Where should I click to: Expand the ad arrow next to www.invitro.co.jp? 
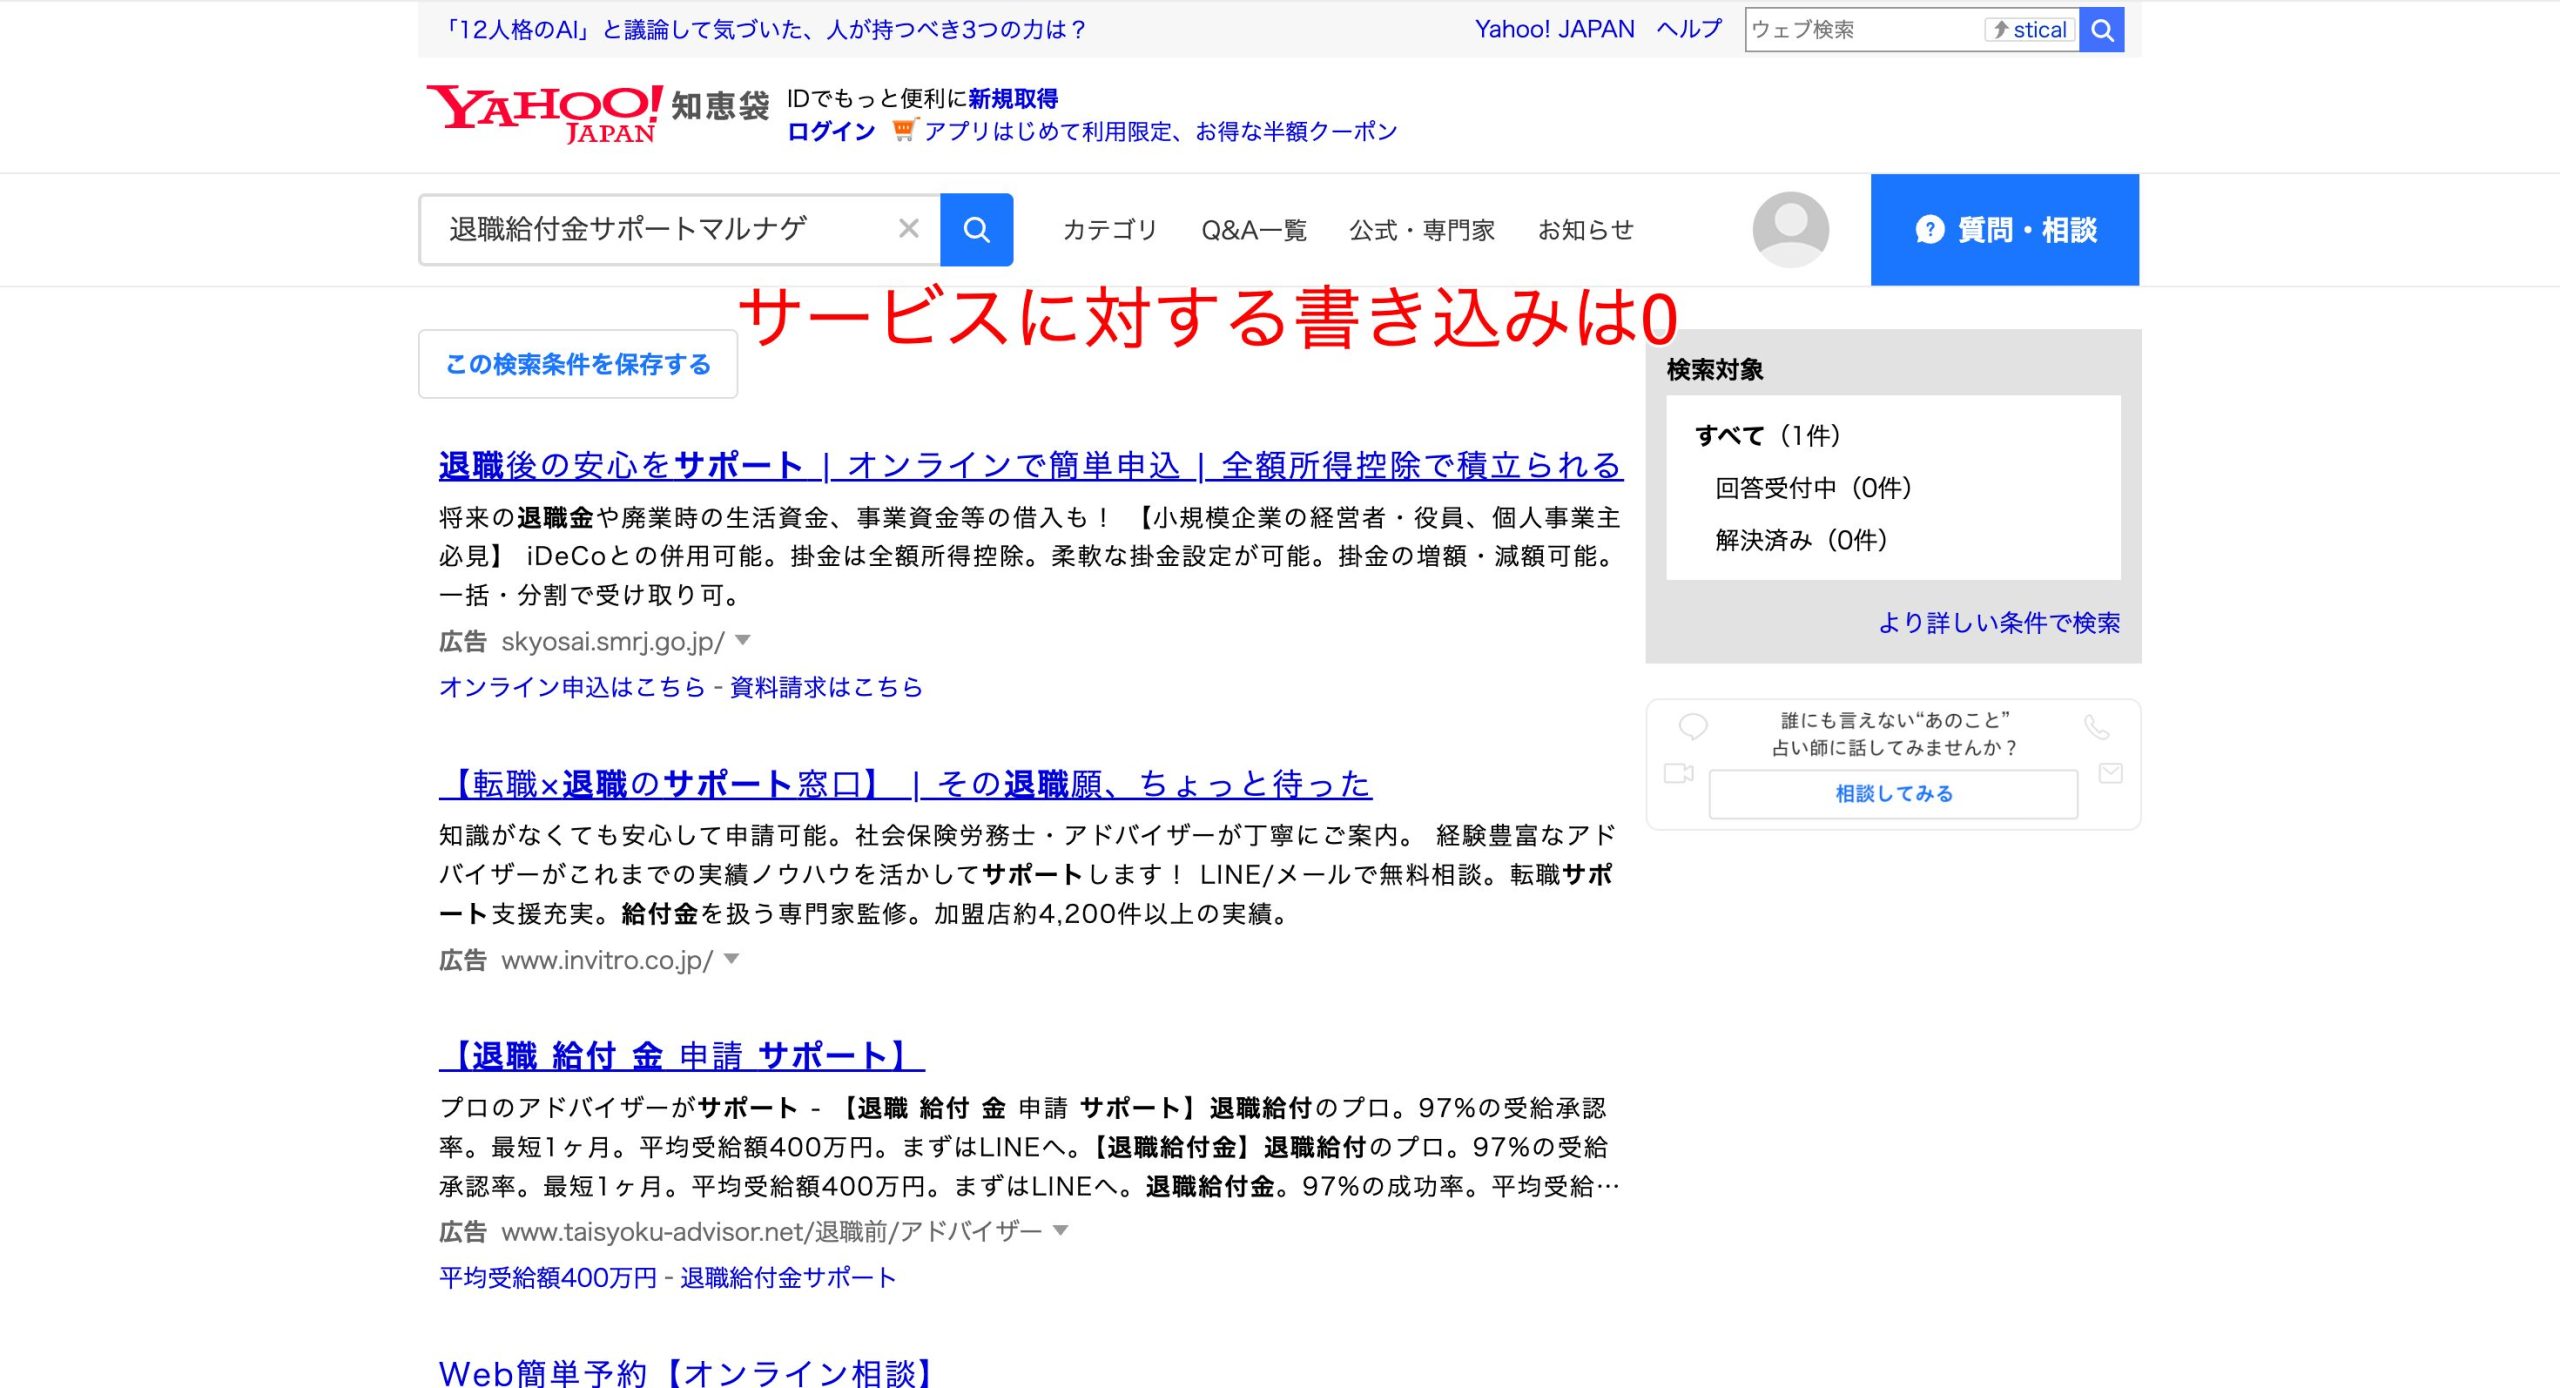[732, 959]
